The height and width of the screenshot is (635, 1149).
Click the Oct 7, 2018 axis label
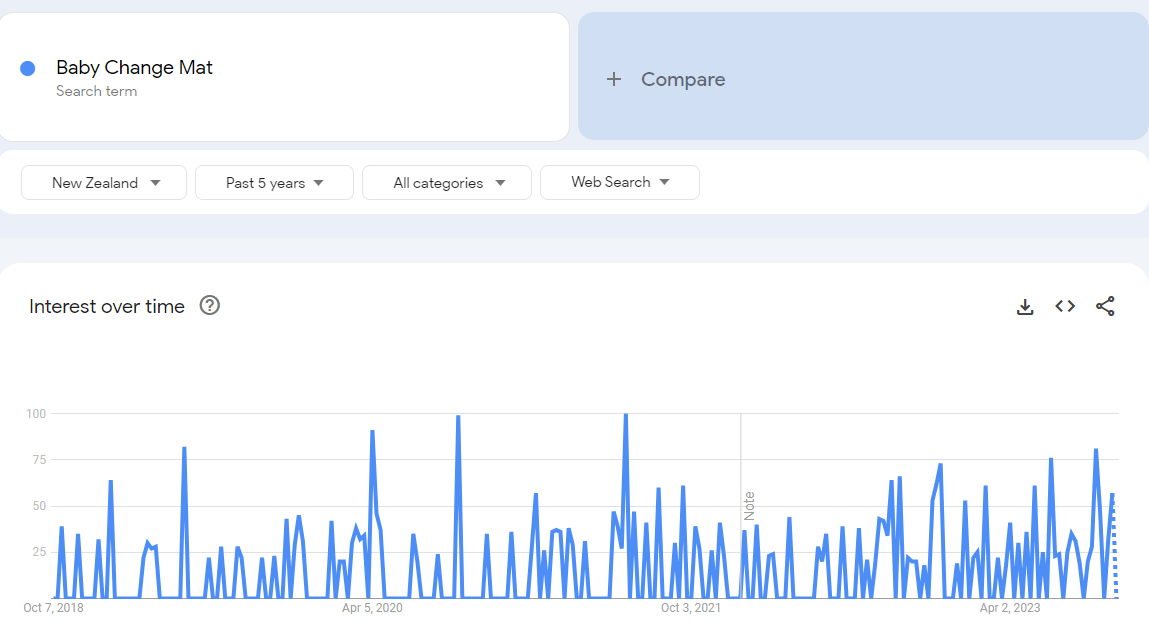53,608
